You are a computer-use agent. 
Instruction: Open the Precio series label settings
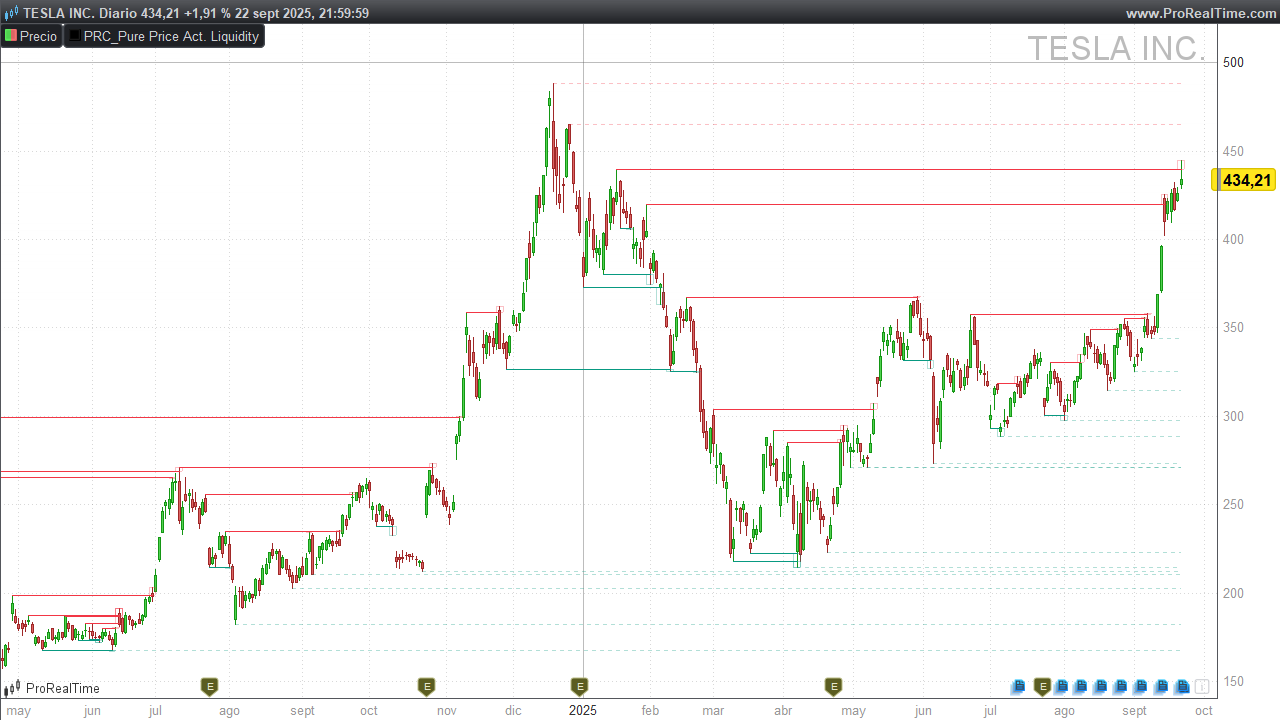[38, 36]
